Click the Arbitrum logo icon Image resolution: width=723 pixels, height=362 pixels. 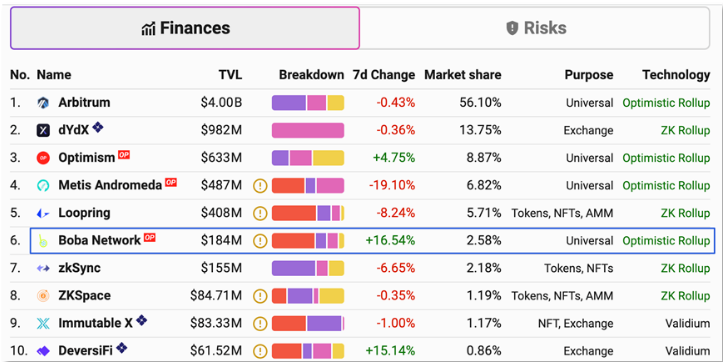tap(43, 103)
